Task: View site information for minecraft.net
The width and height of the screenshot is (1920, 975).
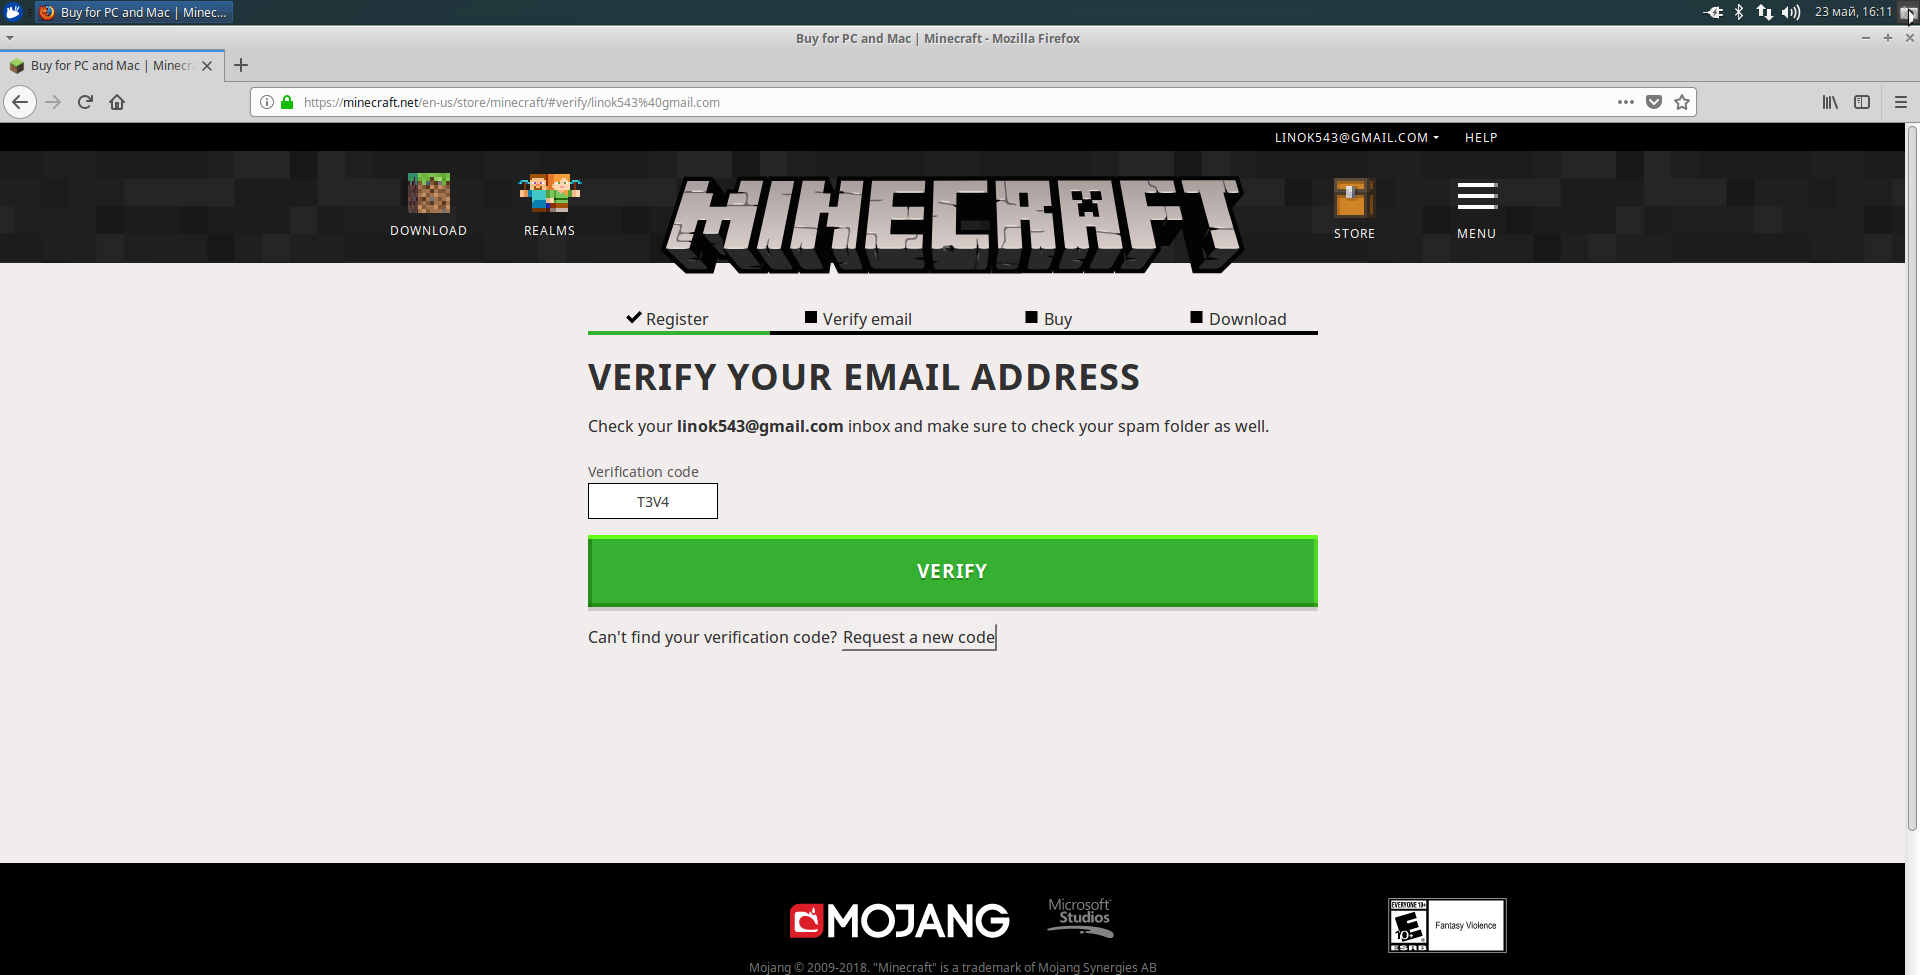Action: click(267, 102)
